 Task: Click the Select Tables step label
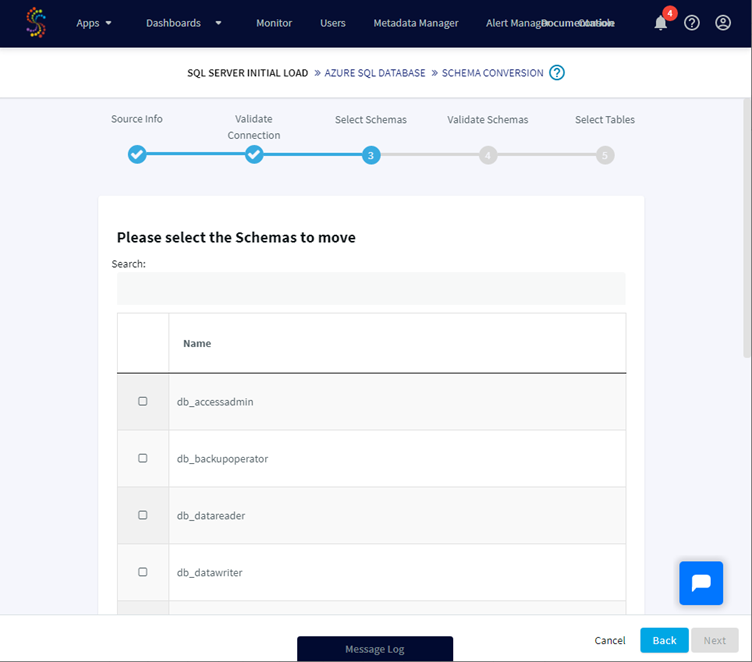pos(605,119)
